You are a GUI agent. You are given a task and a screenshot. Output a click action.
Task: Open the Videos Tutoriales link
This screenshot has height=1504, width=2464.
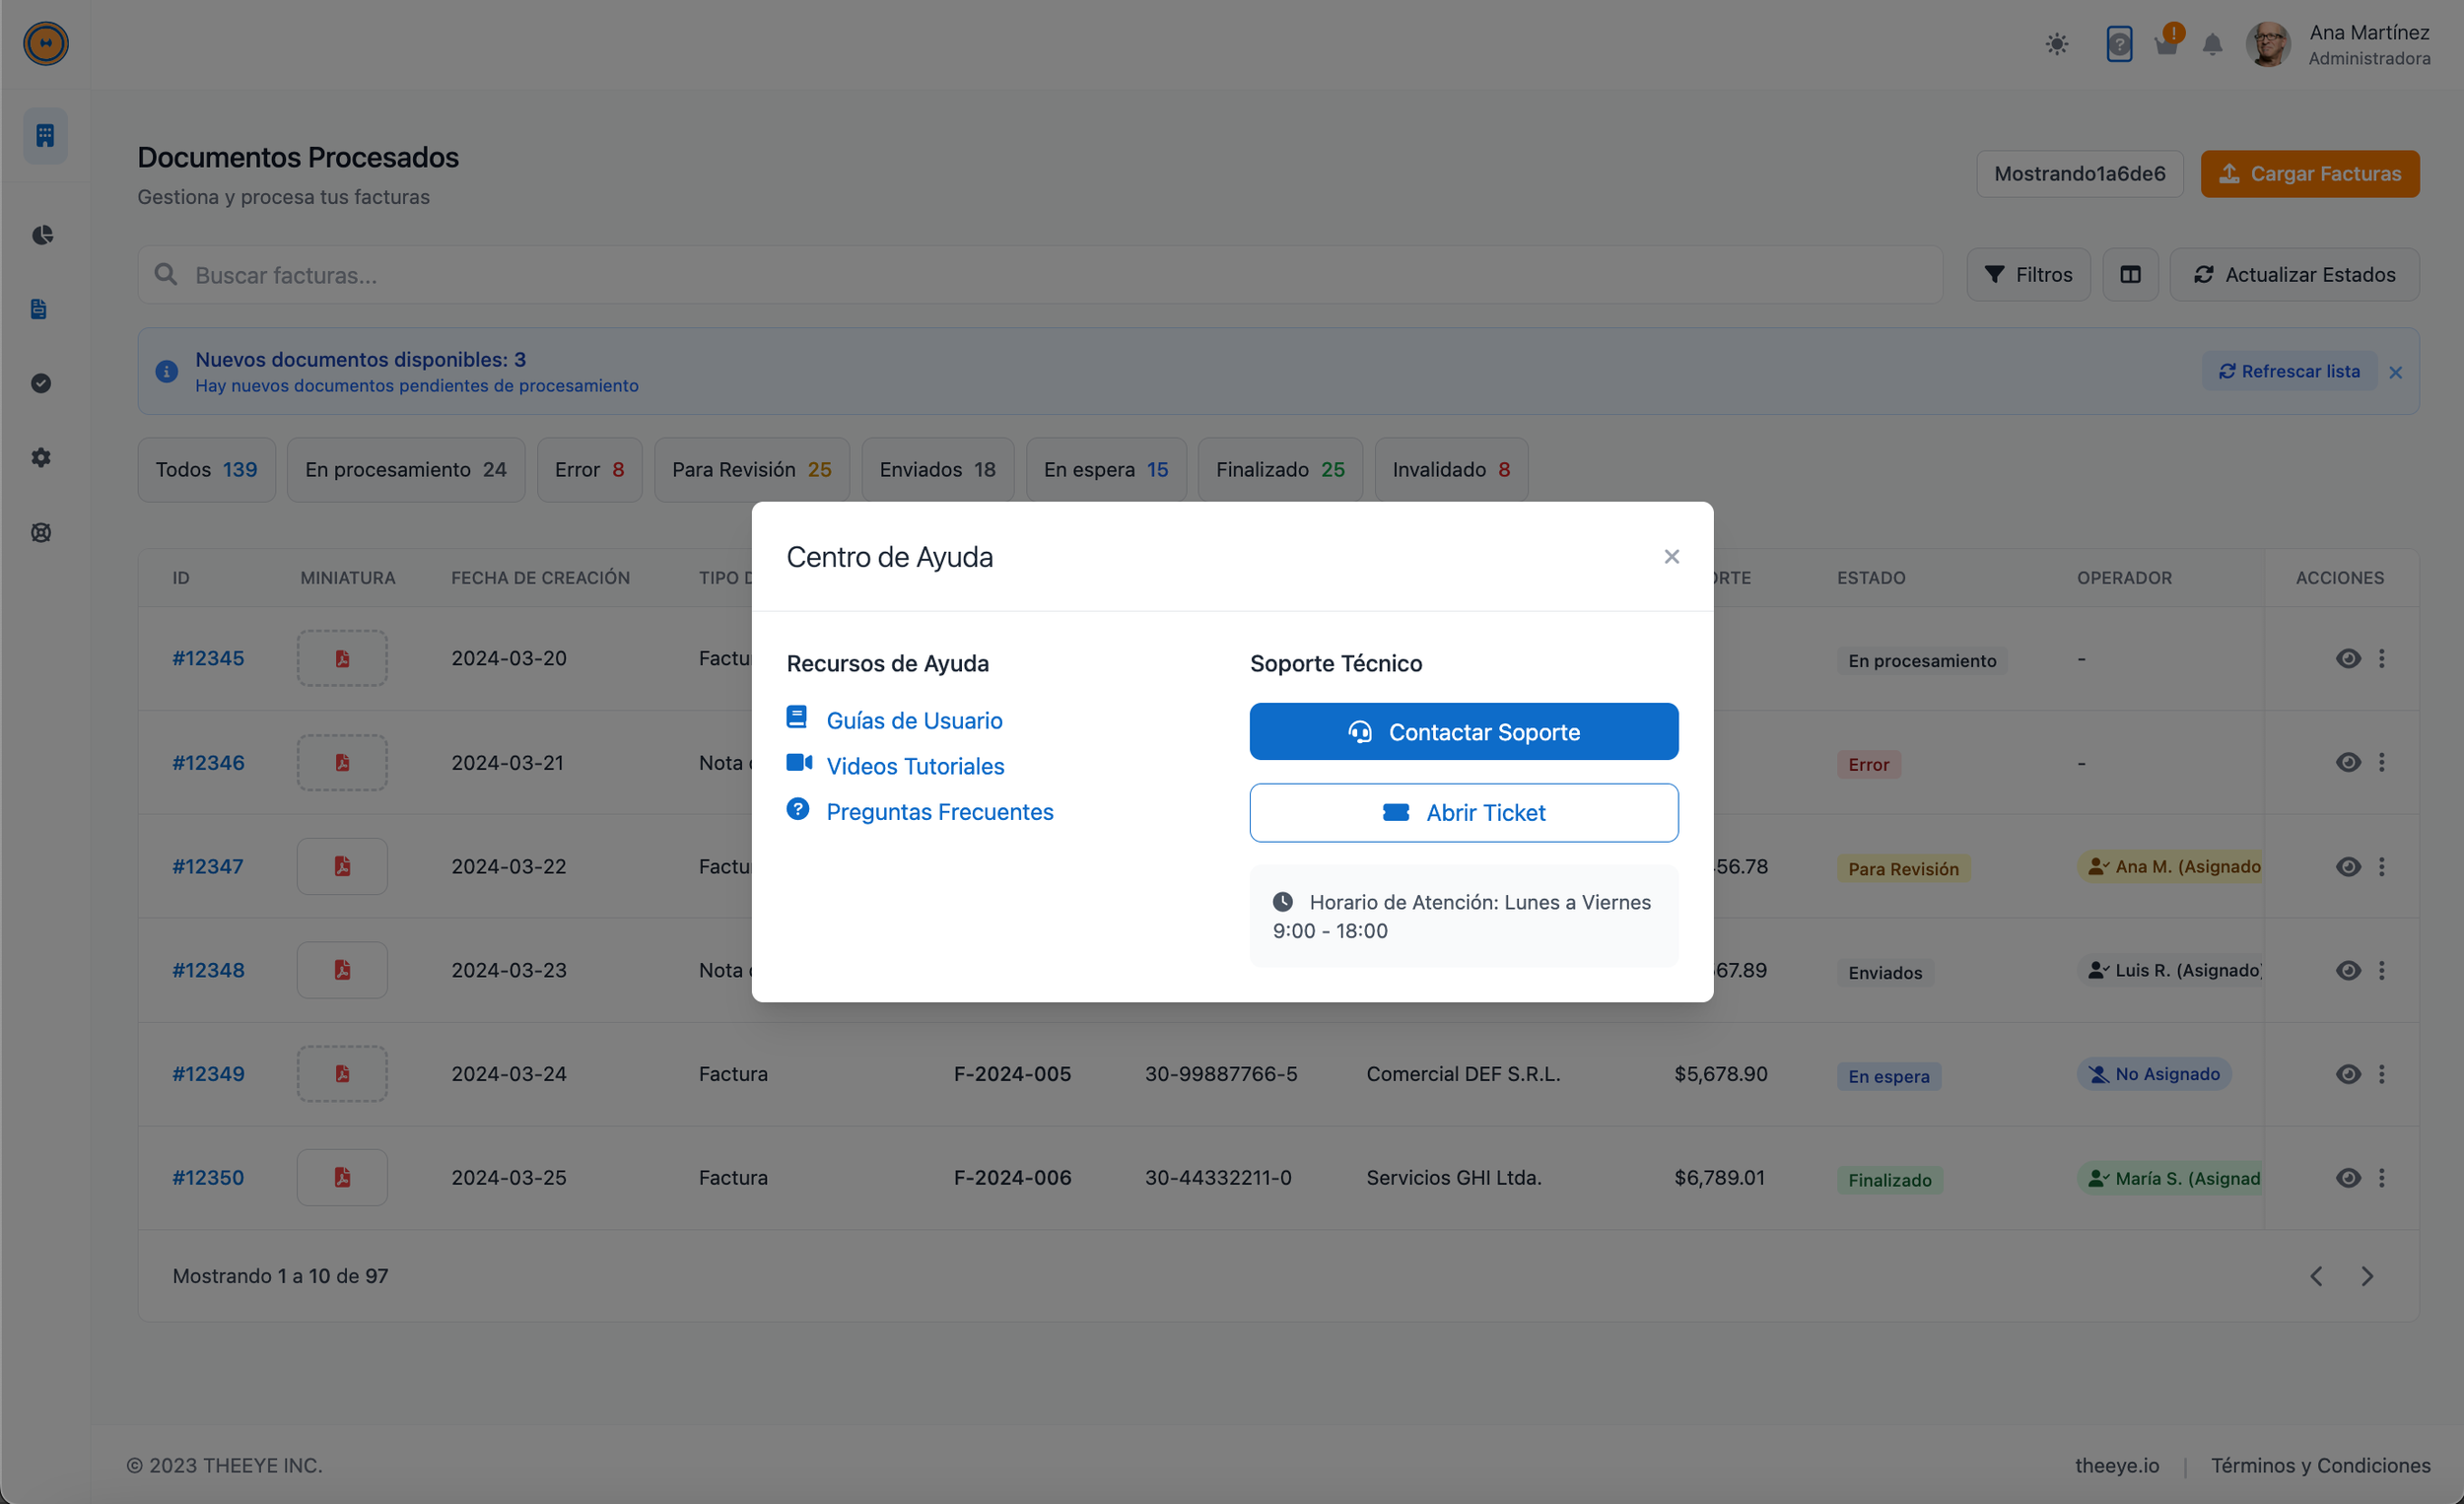point(914,766)
